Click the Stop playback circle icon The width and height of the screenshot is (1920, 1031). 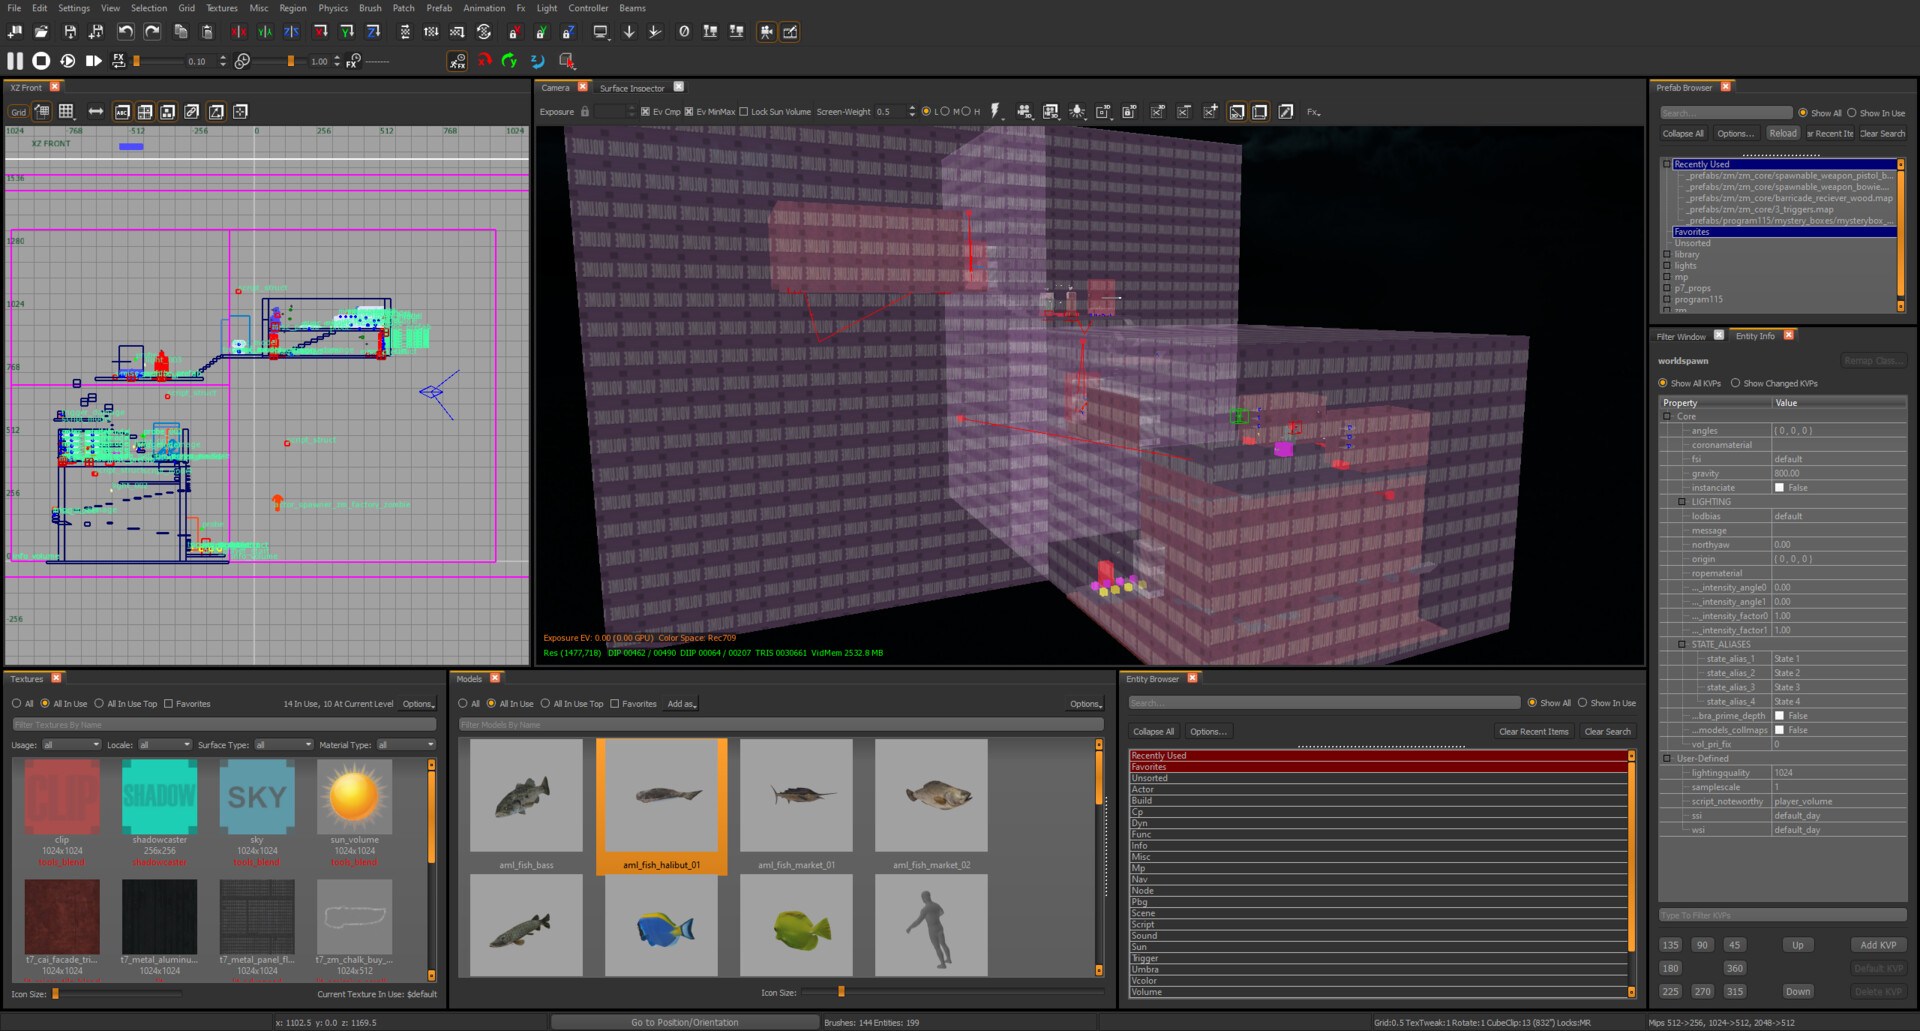[x=41, y=61]
